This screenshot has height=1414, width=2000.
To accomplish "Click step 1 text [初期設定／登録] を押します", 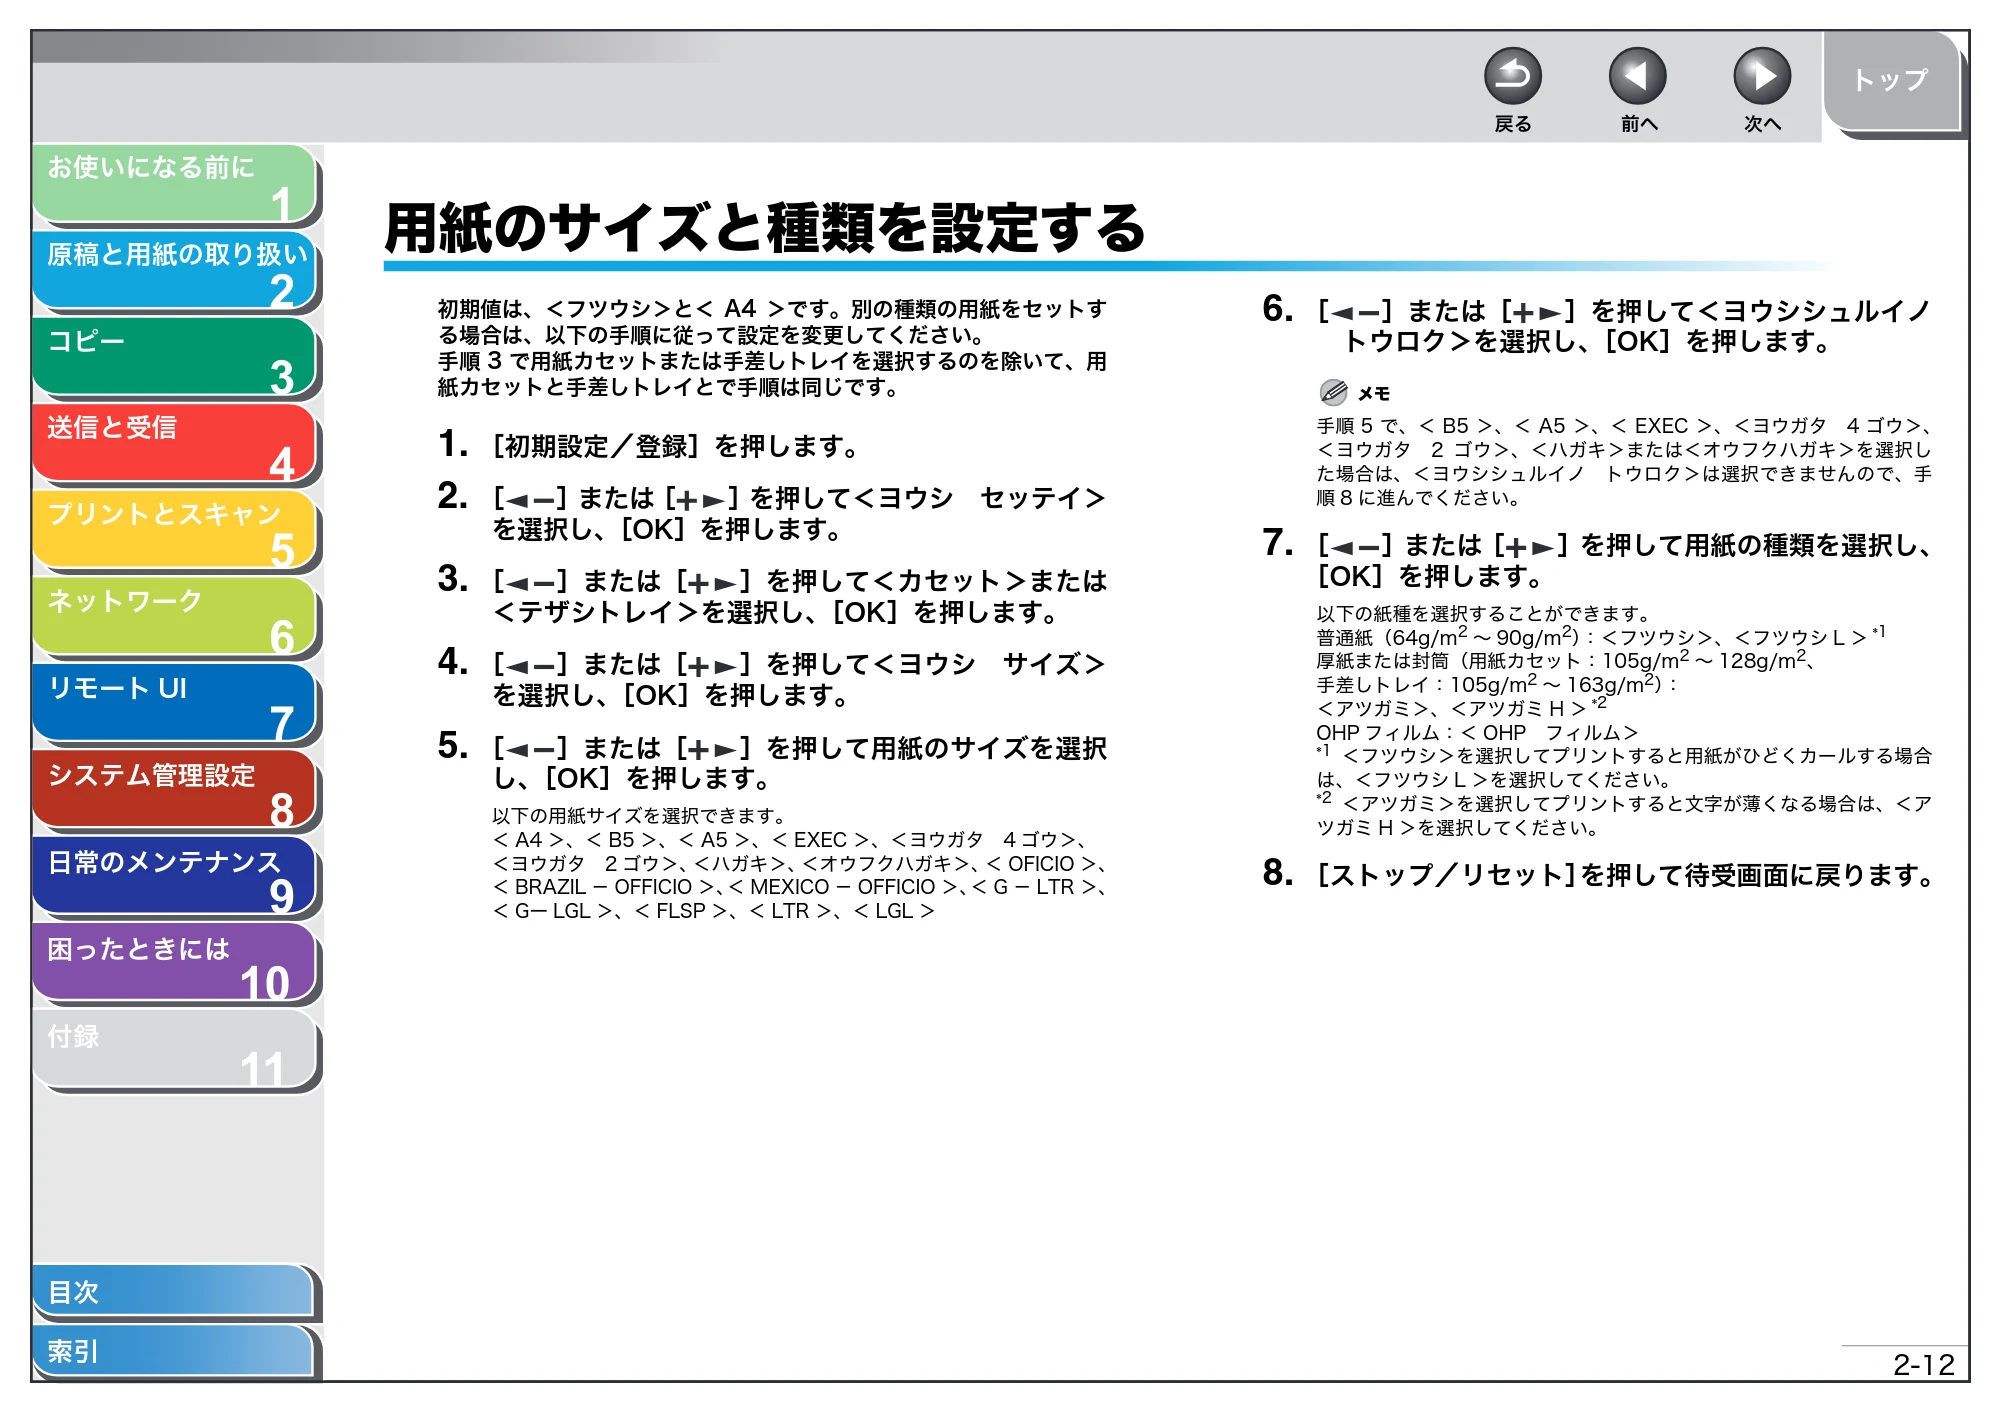I will point(675,446).
